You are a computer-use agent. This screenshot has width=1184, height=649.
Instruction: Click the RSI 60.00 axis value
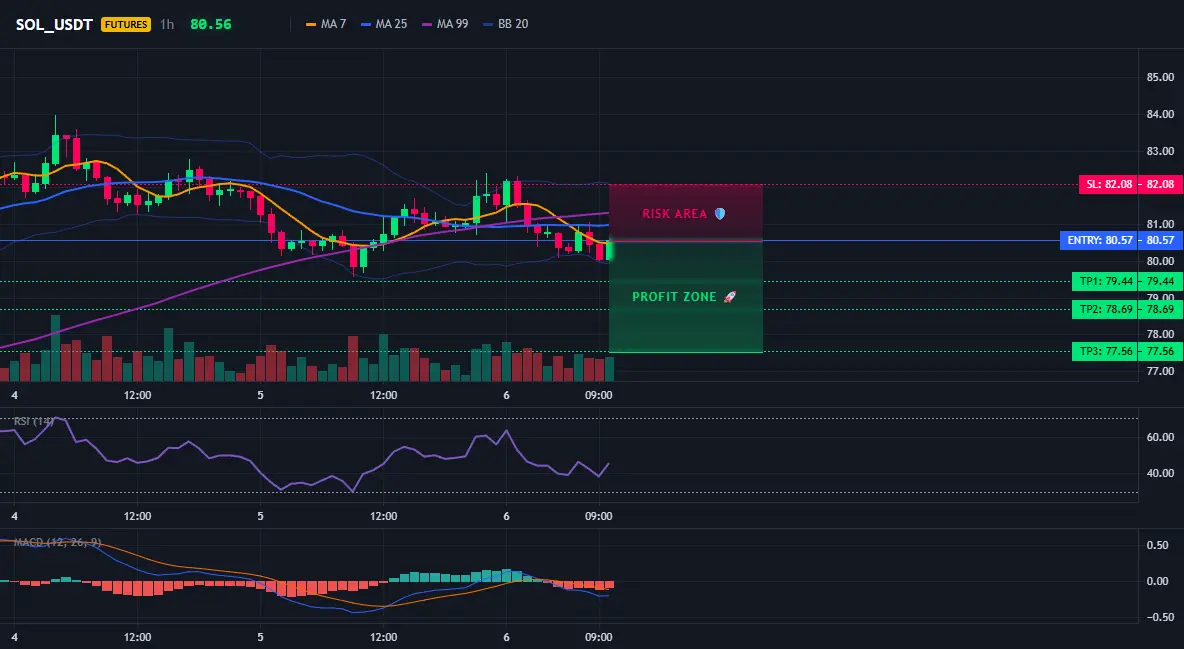(x=1160, y=437)
